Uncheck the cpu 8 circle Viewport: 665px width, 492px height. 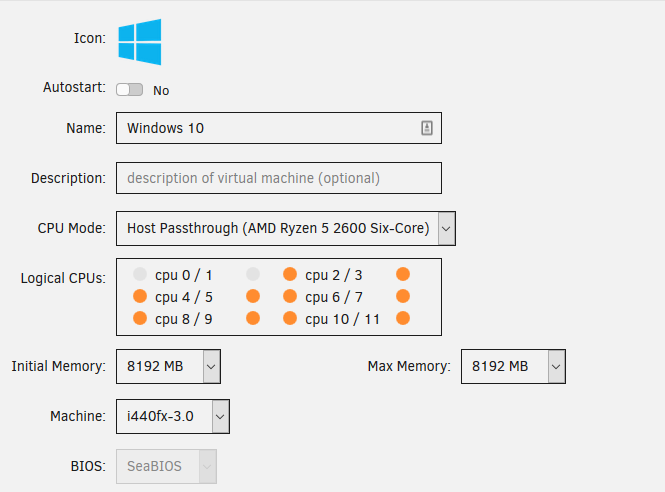click(140, 318)
